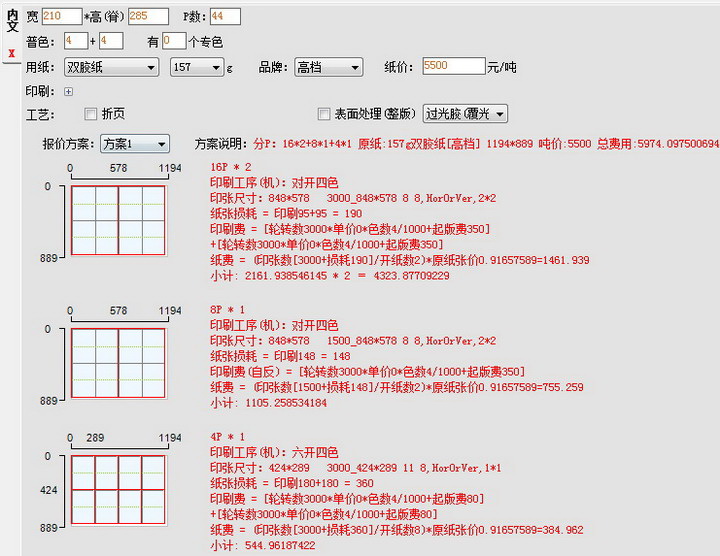The image size is (720, 556).
Task: Click the 纸费 line ending in 1461.939
Action: coord(399,260)
